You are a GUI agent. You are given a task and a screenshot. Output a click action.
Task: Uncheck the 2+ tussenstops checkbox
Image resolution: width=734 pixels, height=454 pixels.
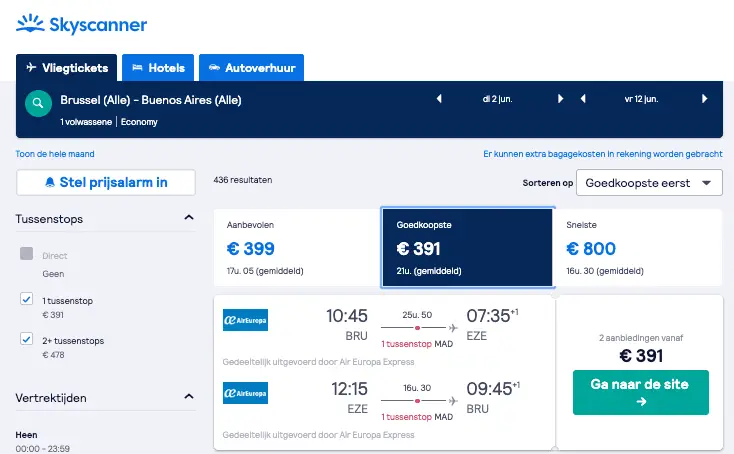[27, 338]
